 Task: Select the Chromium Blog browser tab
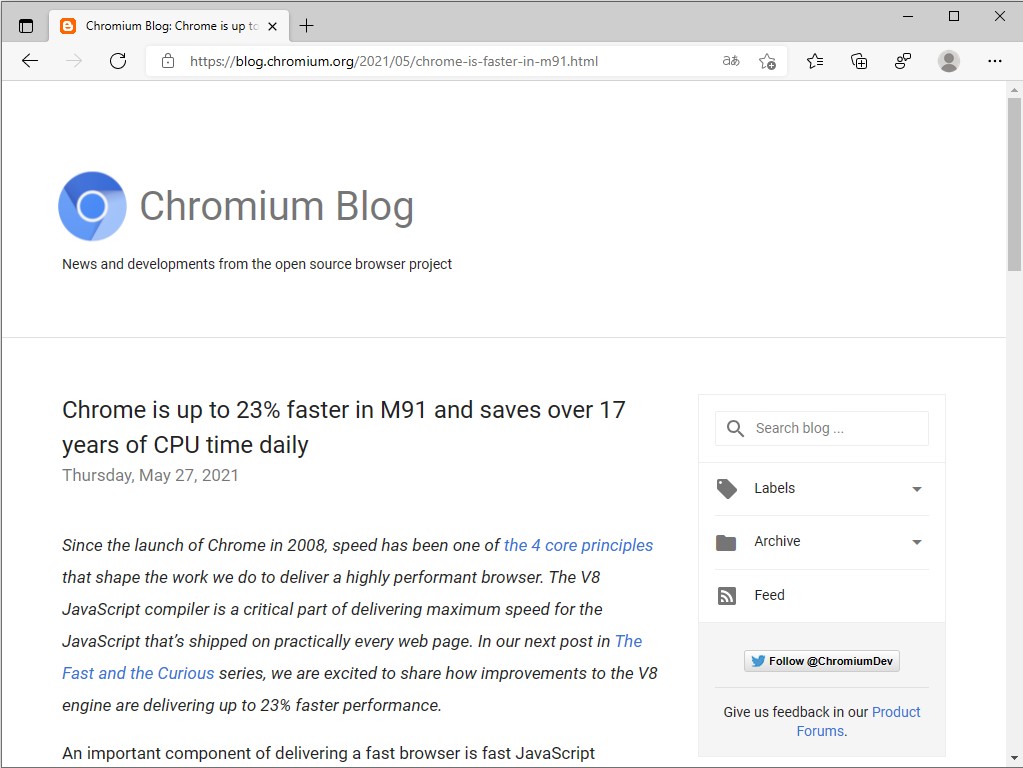pos(165,26)
